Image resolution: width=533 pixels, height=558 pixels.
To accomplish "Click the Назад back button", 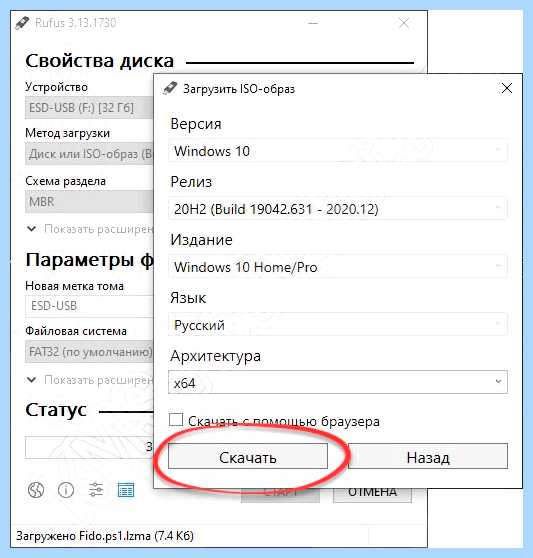I will [x=428, y=456].
